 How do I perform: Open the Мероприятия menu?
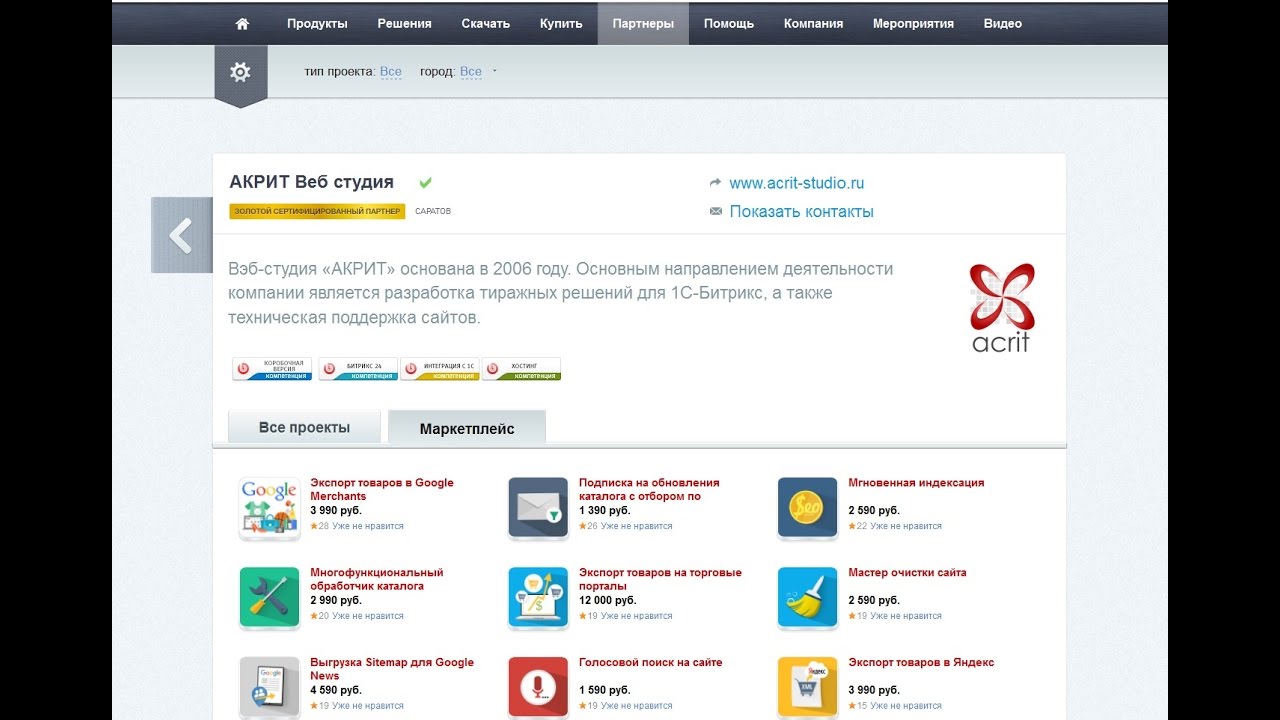point(913,24)
